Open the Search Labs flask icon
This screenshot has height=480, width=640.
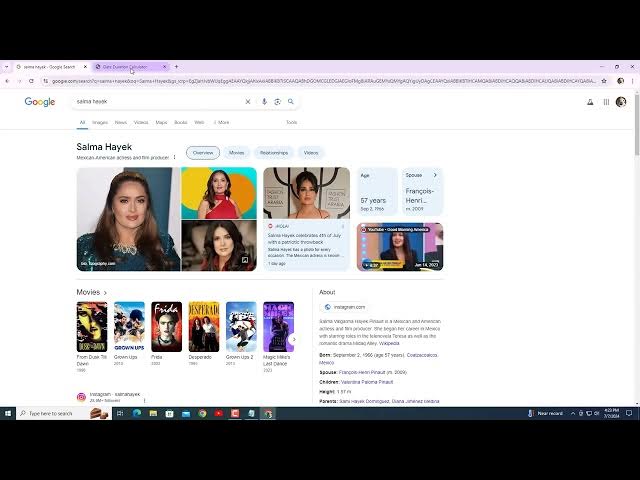(x=590, y=102)
